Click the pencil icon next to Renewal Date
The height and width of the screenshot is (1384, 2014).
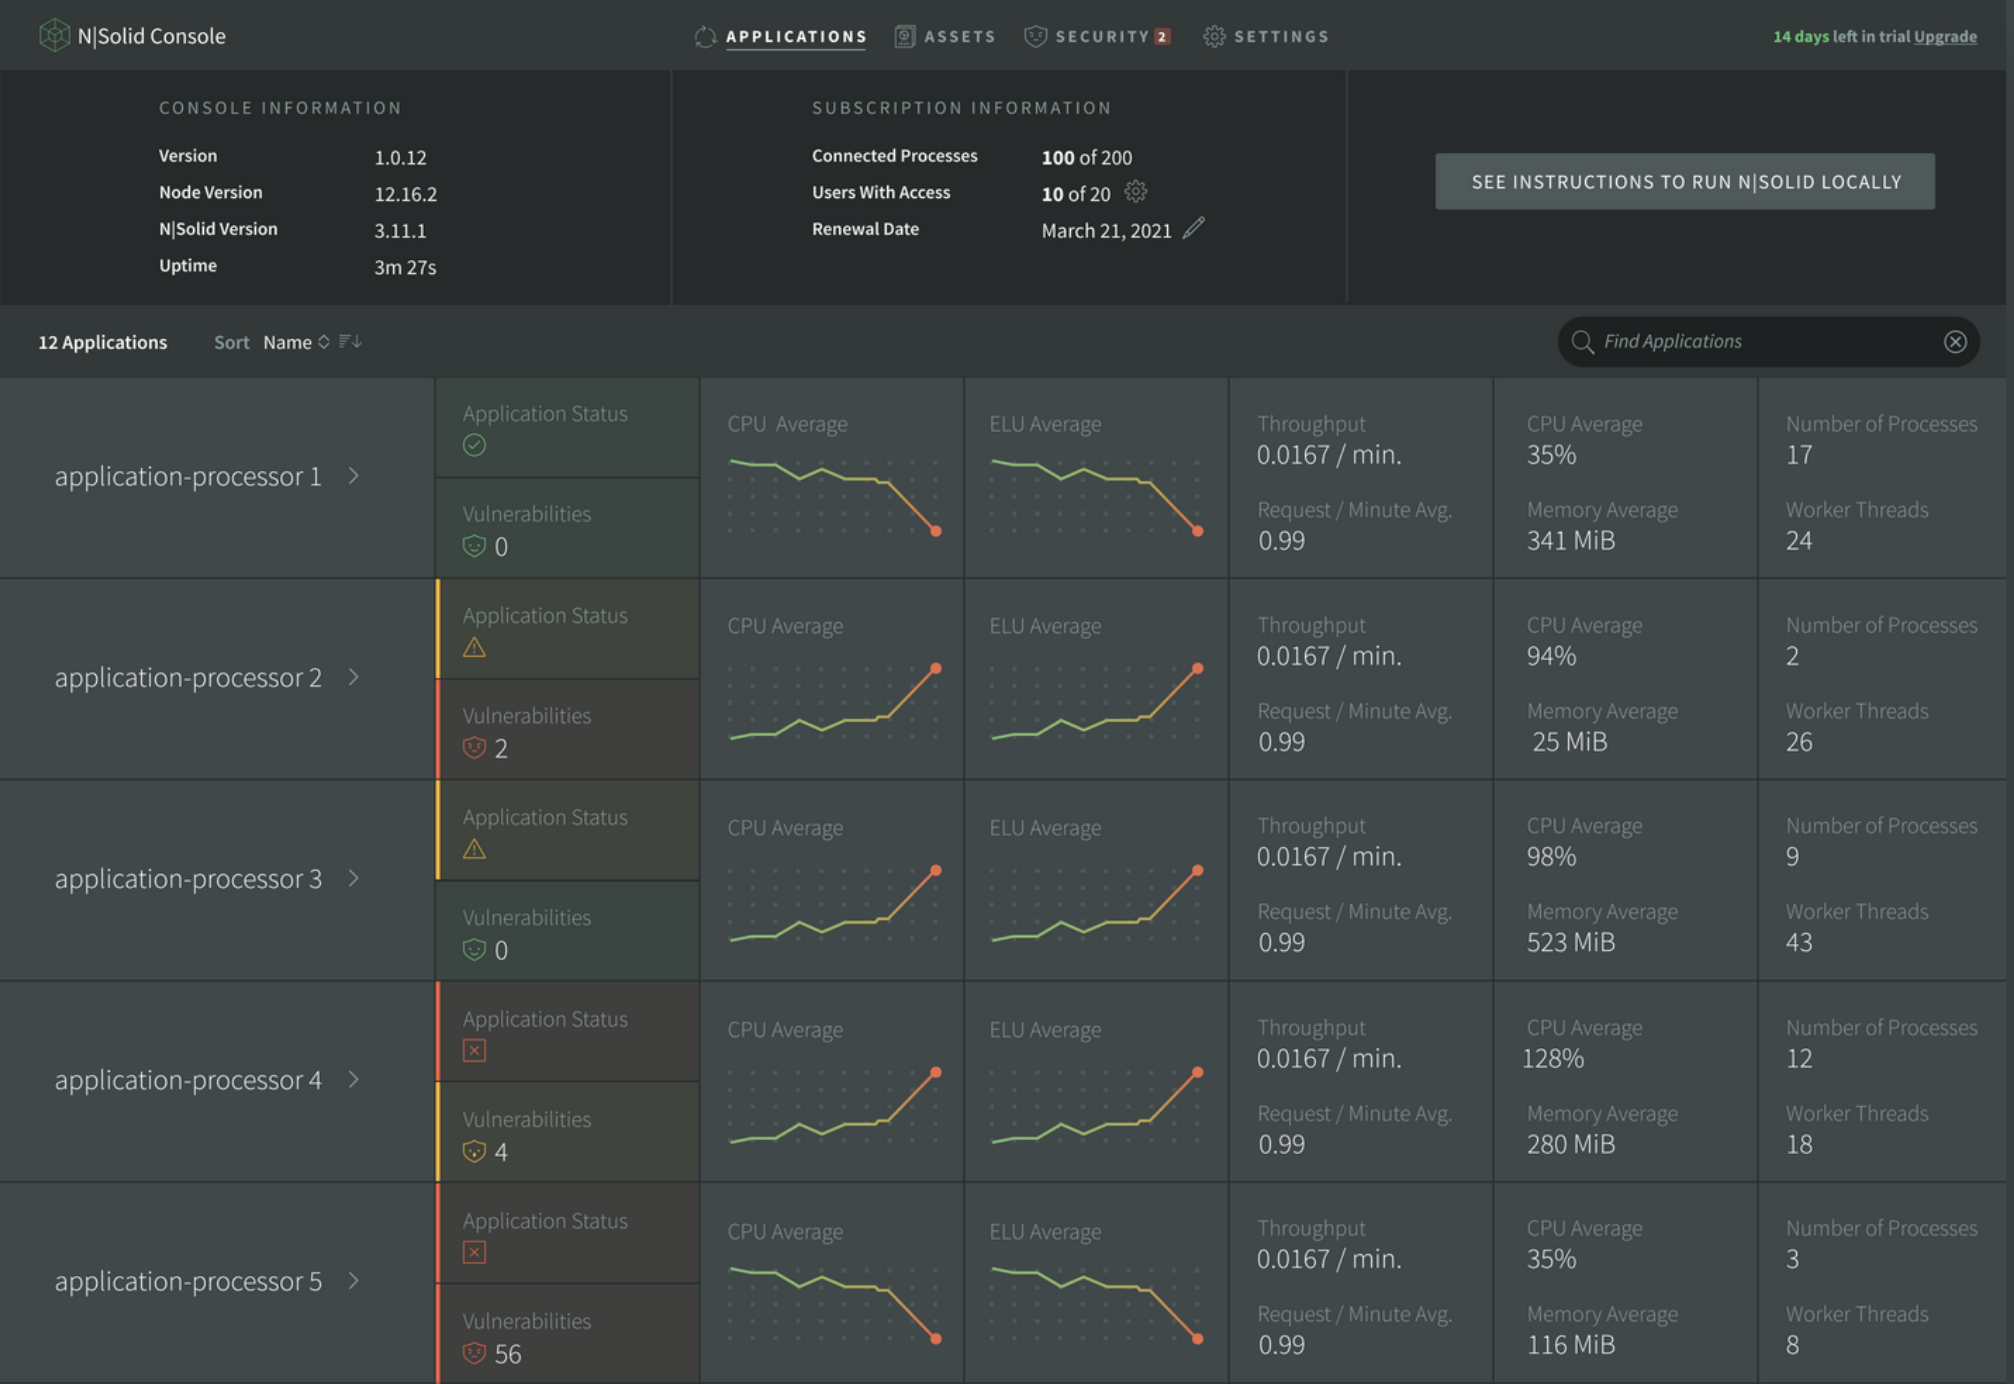coord(1193,229)
